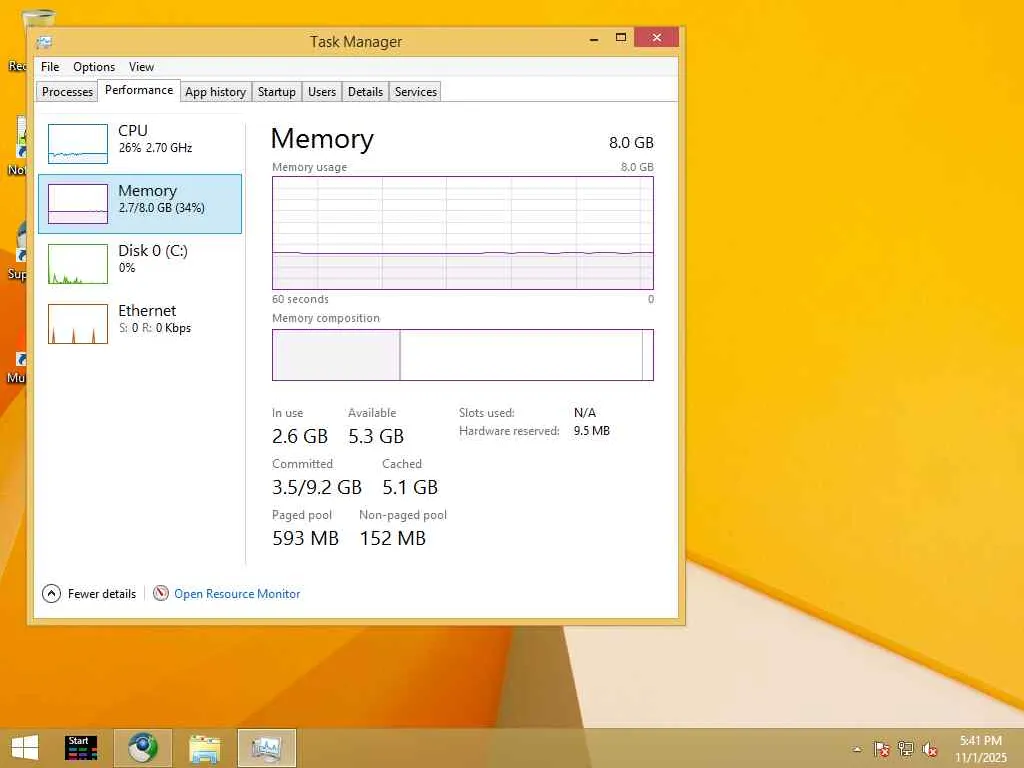Open Action Center flag icon in tray
1024x768 pixels.
882,749
